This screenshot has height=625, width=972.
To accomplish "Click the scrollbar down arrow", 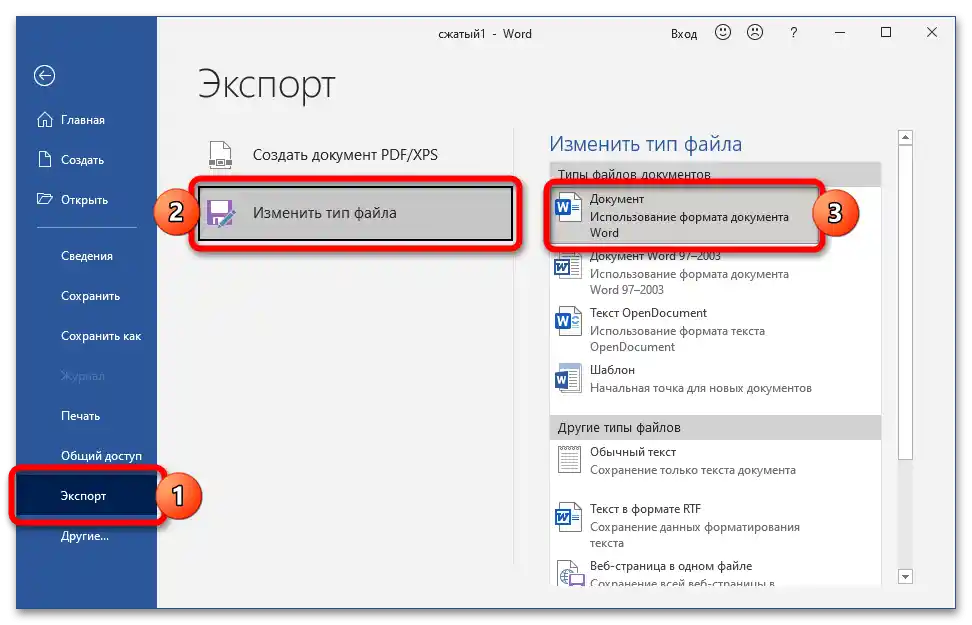I will coord(905,577).
